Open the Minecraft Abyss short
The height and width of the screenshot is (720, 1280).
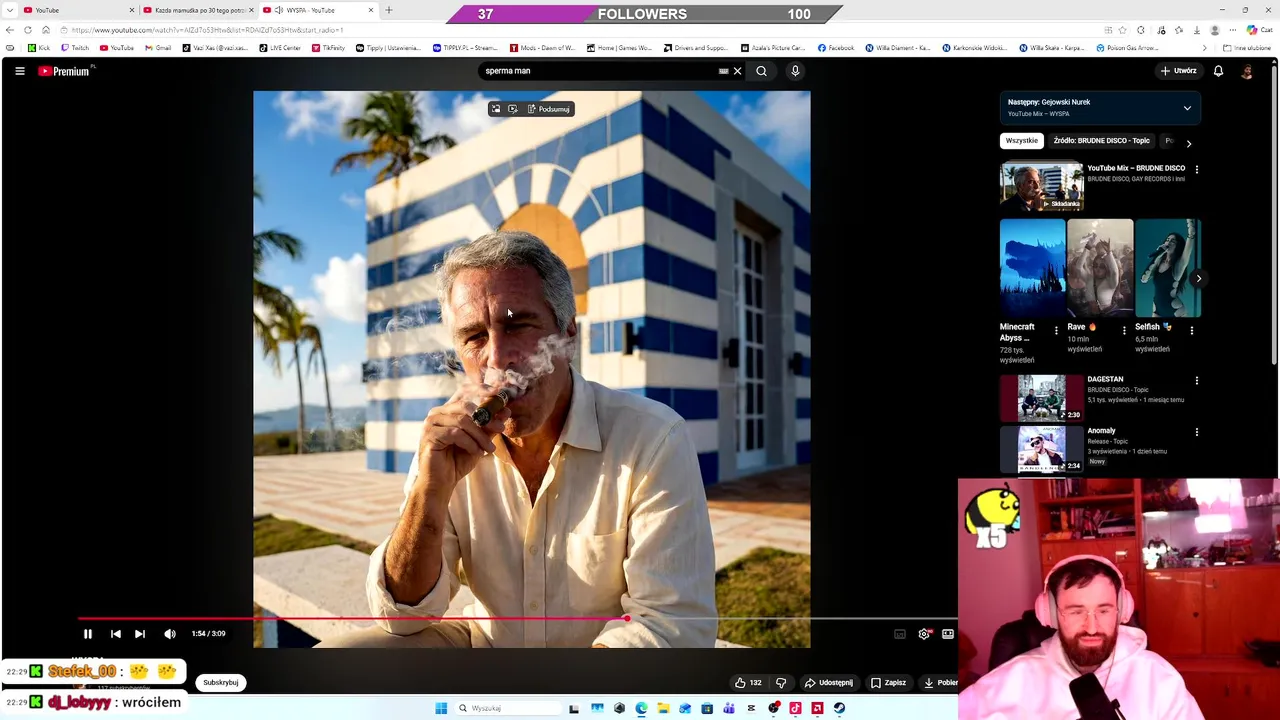1032,269
